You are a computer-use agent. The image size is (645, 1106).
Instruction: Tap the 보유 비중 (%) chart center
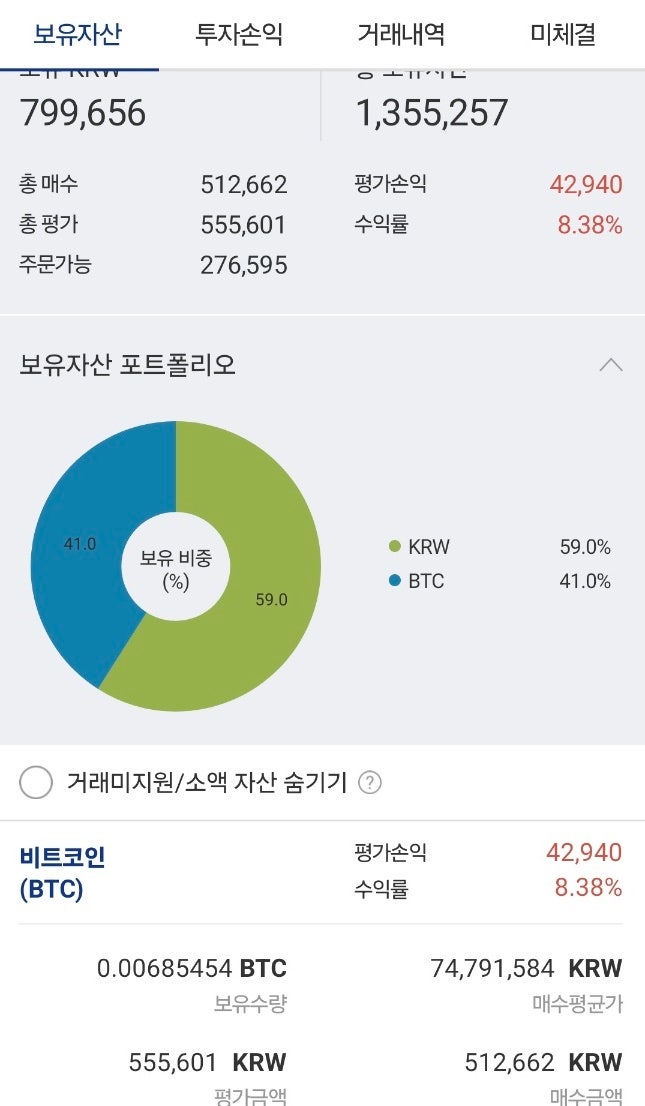pos(176,568)
